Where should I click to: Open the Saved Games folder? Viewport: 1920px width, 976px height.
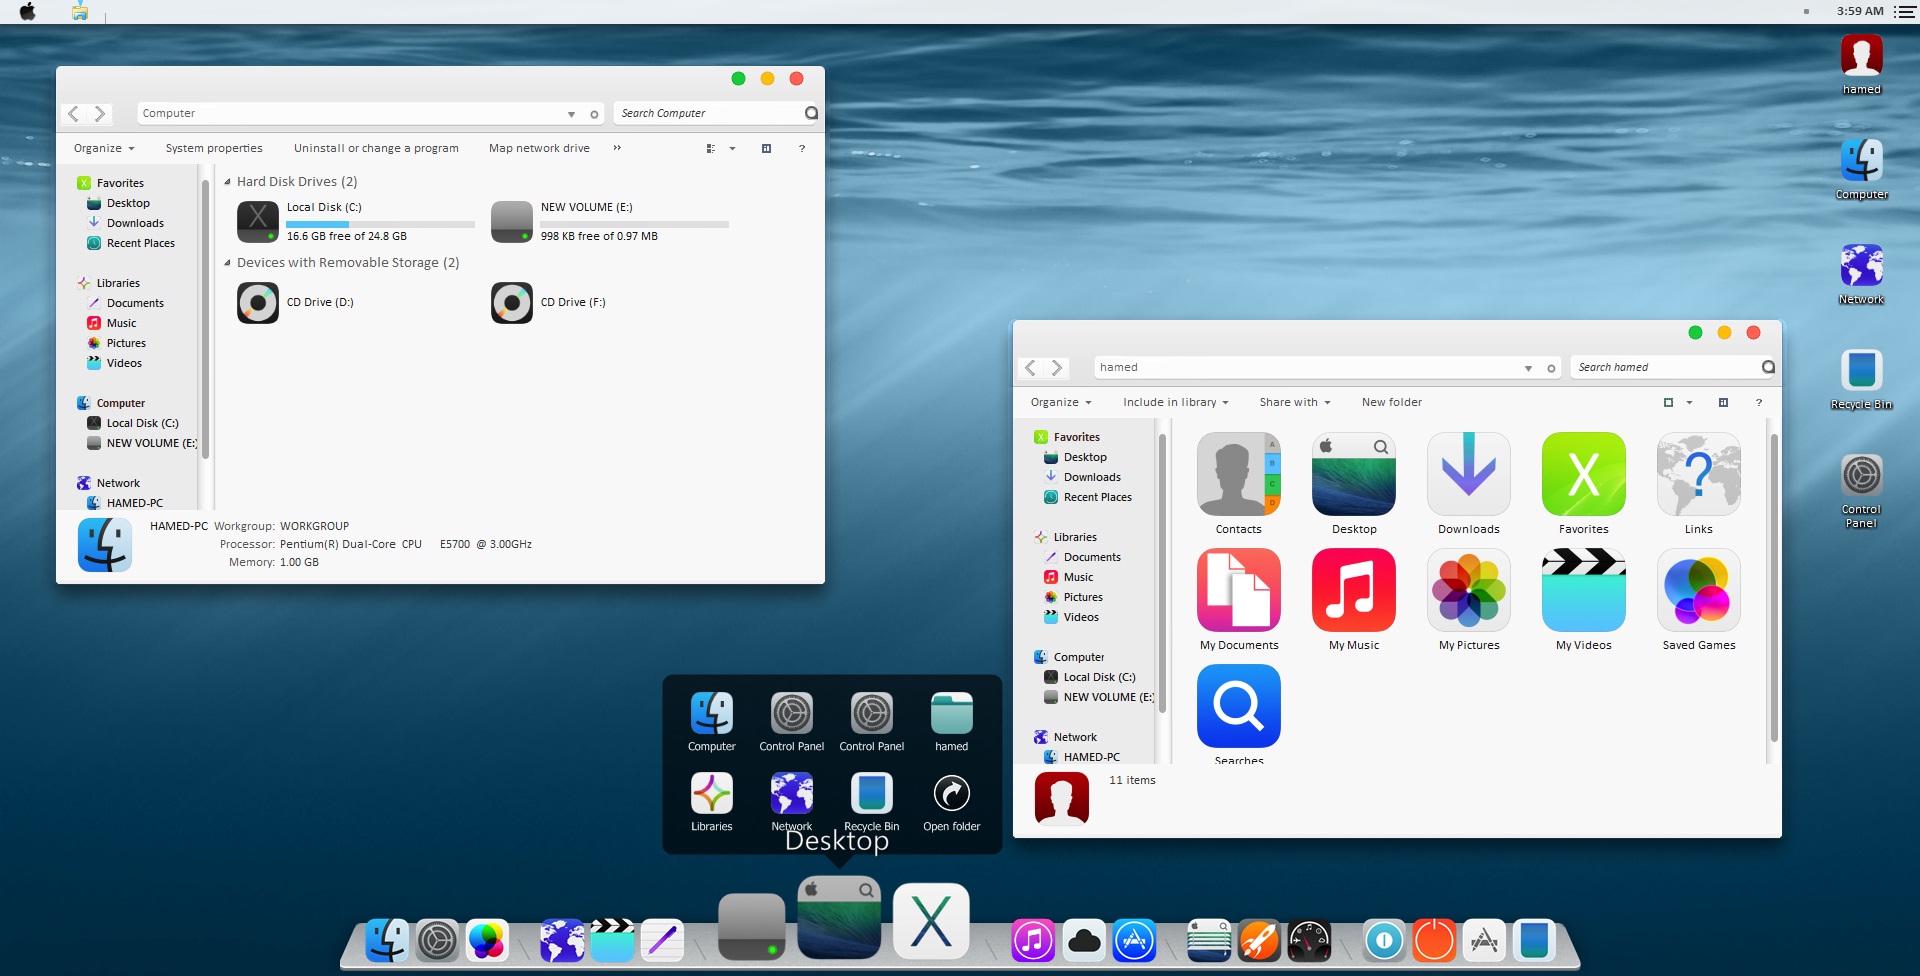(1698, 591)
